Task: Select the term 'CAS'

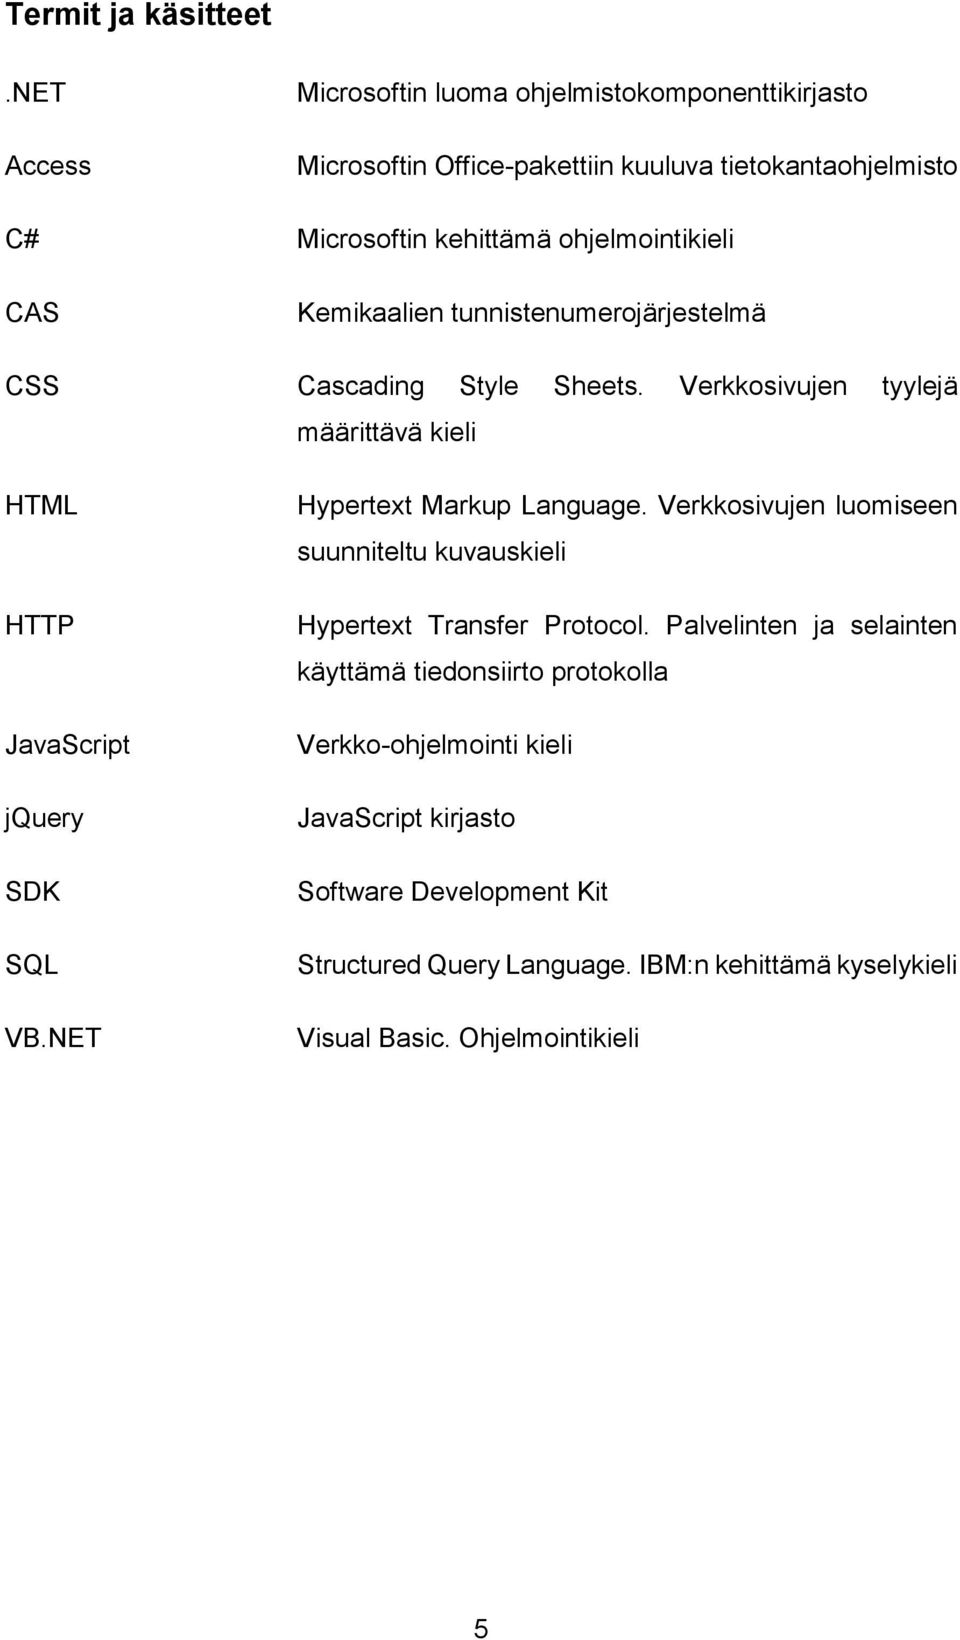Action: click(32, 312)
